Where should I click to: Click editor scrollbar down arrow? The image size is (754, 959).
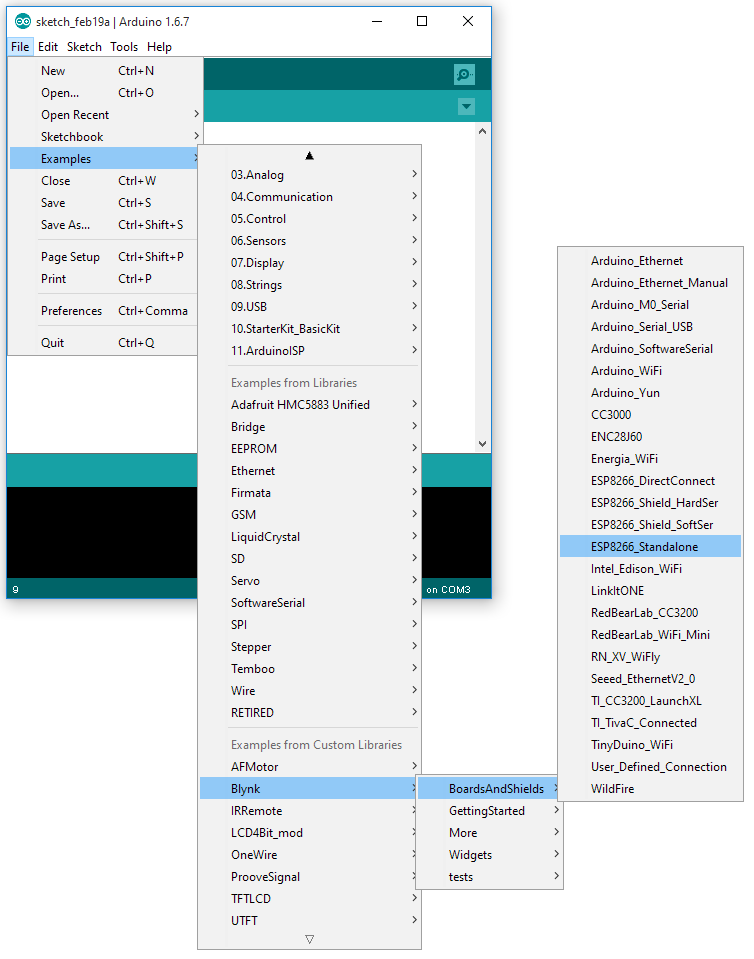point(482,444)
